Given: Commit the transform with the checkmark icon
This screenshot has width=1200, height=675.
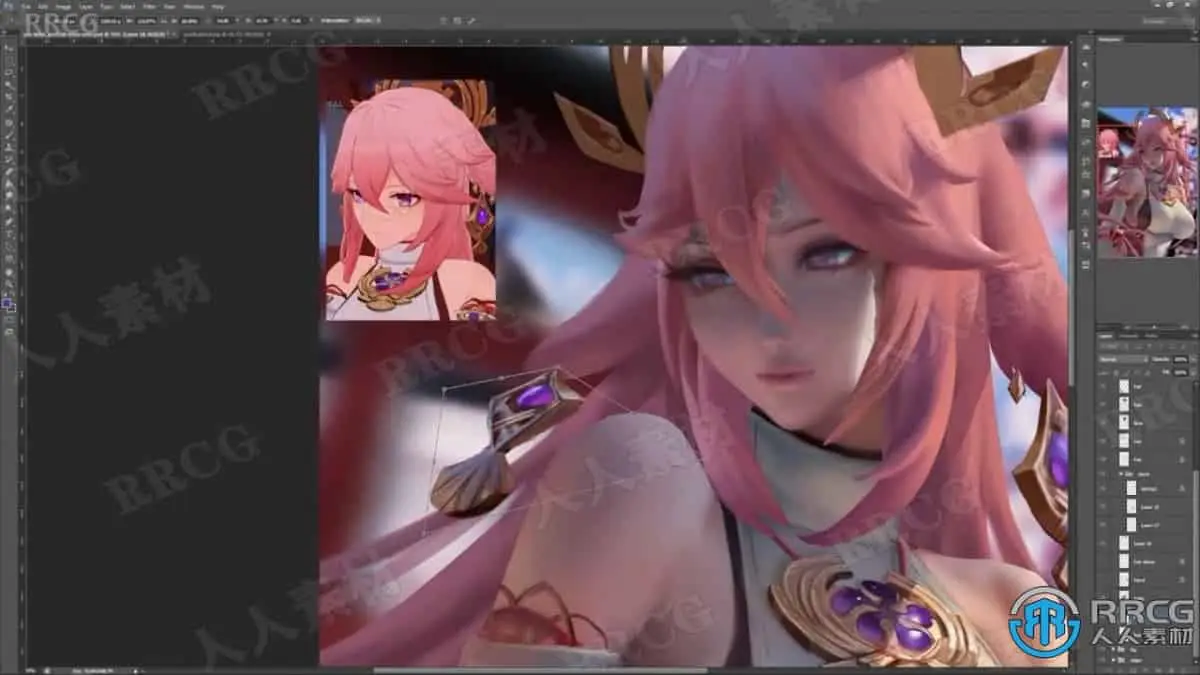Looking at the screenshot, I should [471, 21].
